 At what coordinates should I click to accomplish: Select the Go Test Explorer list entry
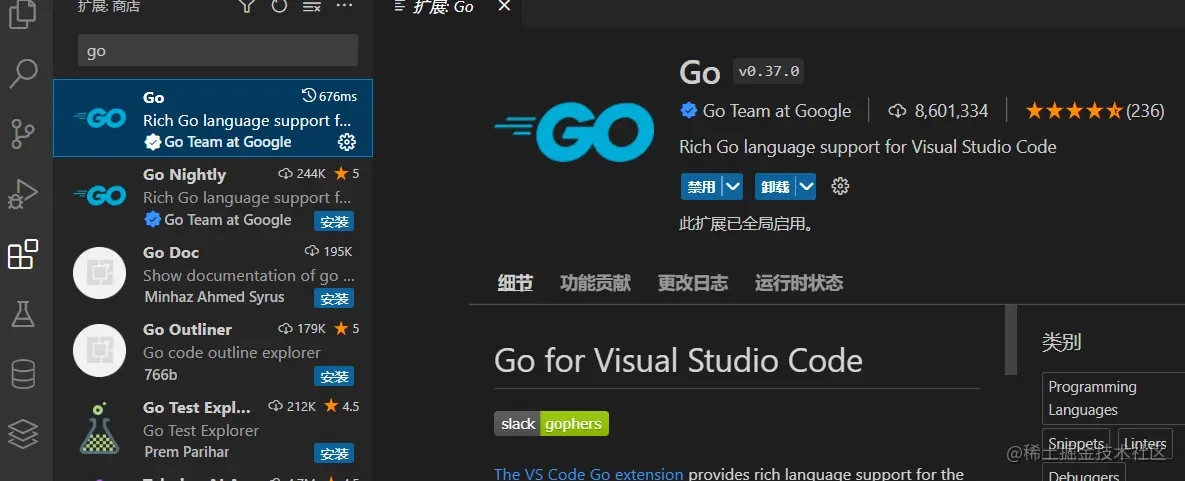tap(213, 428)
